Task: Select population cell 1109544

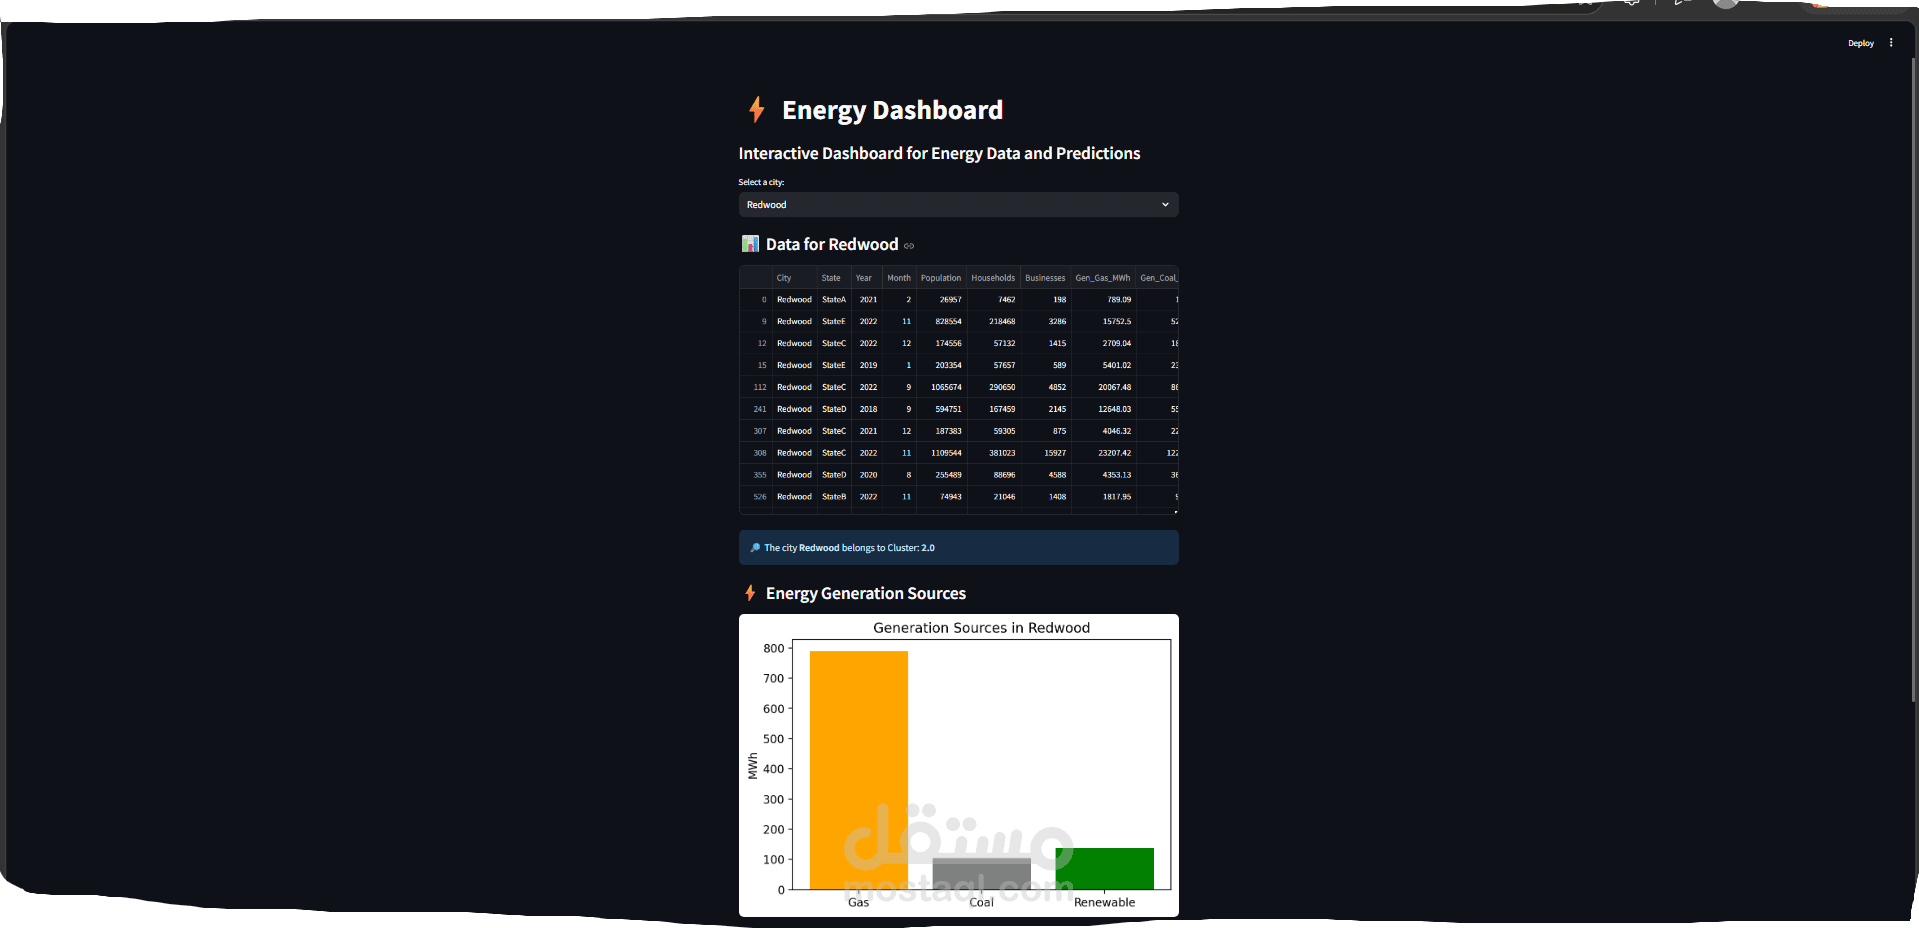Action: [941, 454]
